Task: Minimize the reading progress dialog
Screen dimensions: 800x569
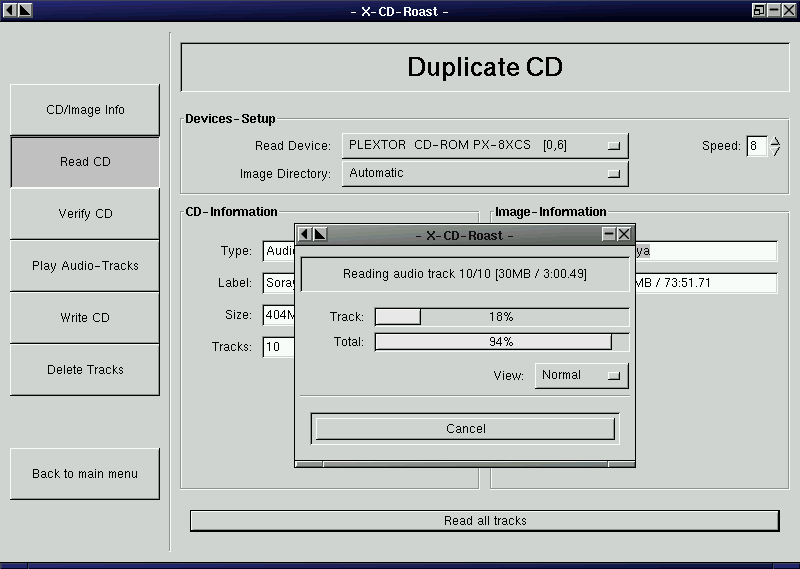Action: click(x=609, y=234)
